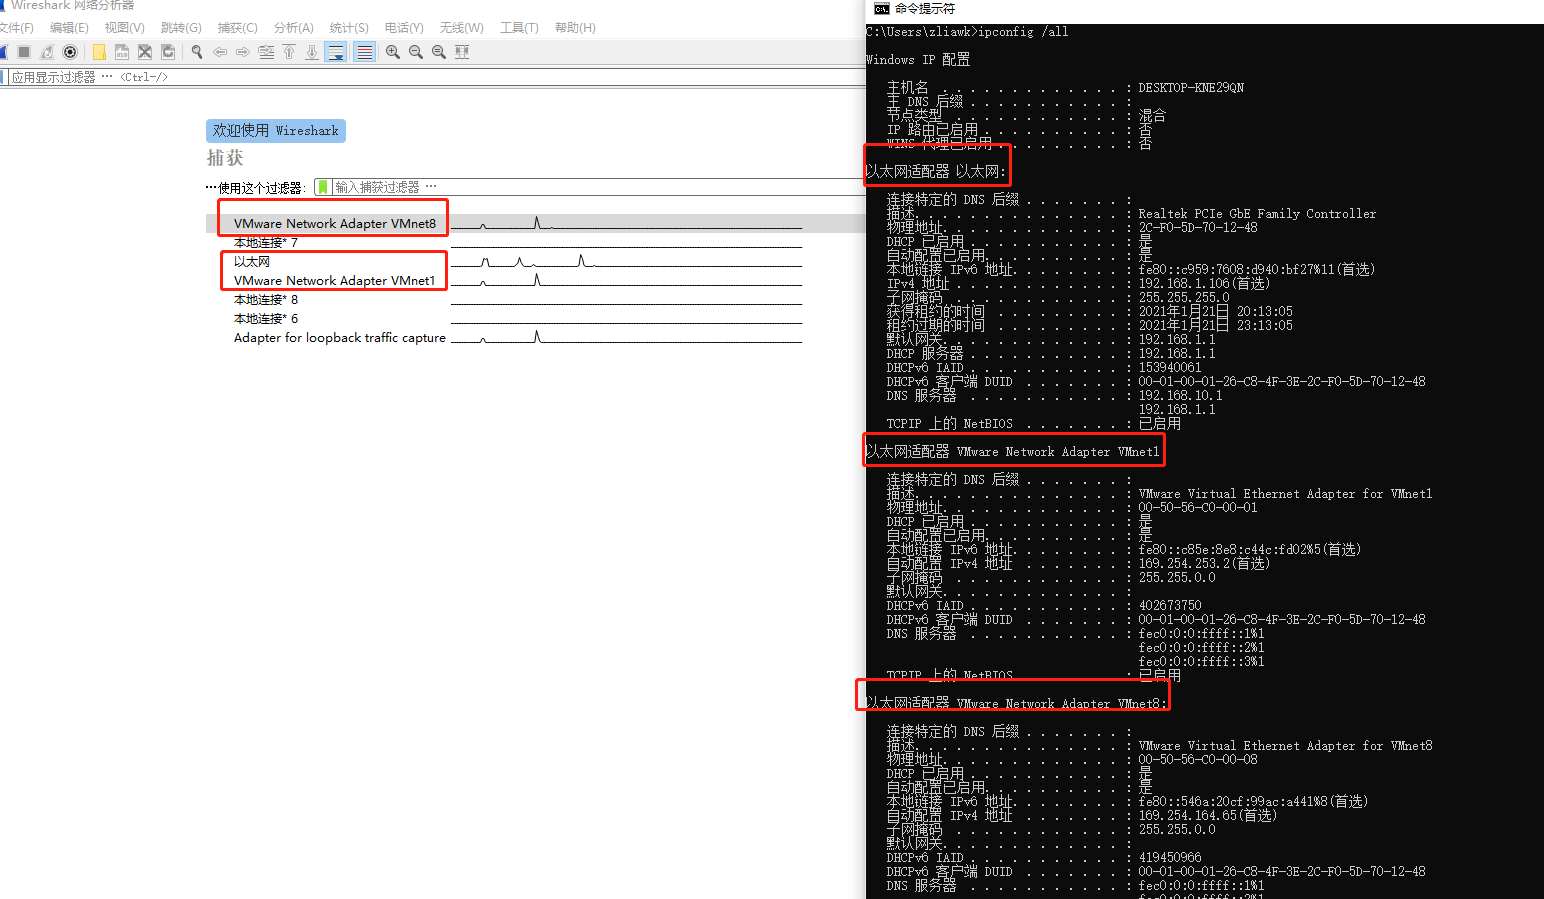Click the command prompt window icon
The height and width of the screenshot is (899, 1544).
tap(881, 9)
